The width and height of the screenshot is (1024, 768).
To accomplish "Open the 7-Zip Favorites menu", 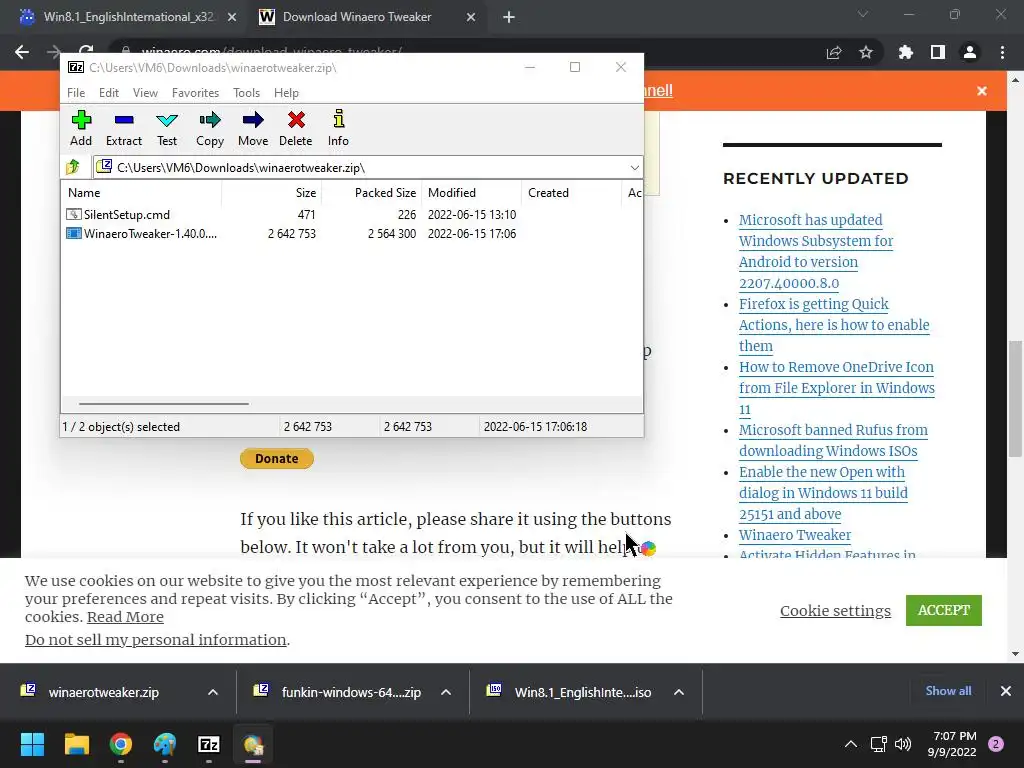I will tap(195, 93).
